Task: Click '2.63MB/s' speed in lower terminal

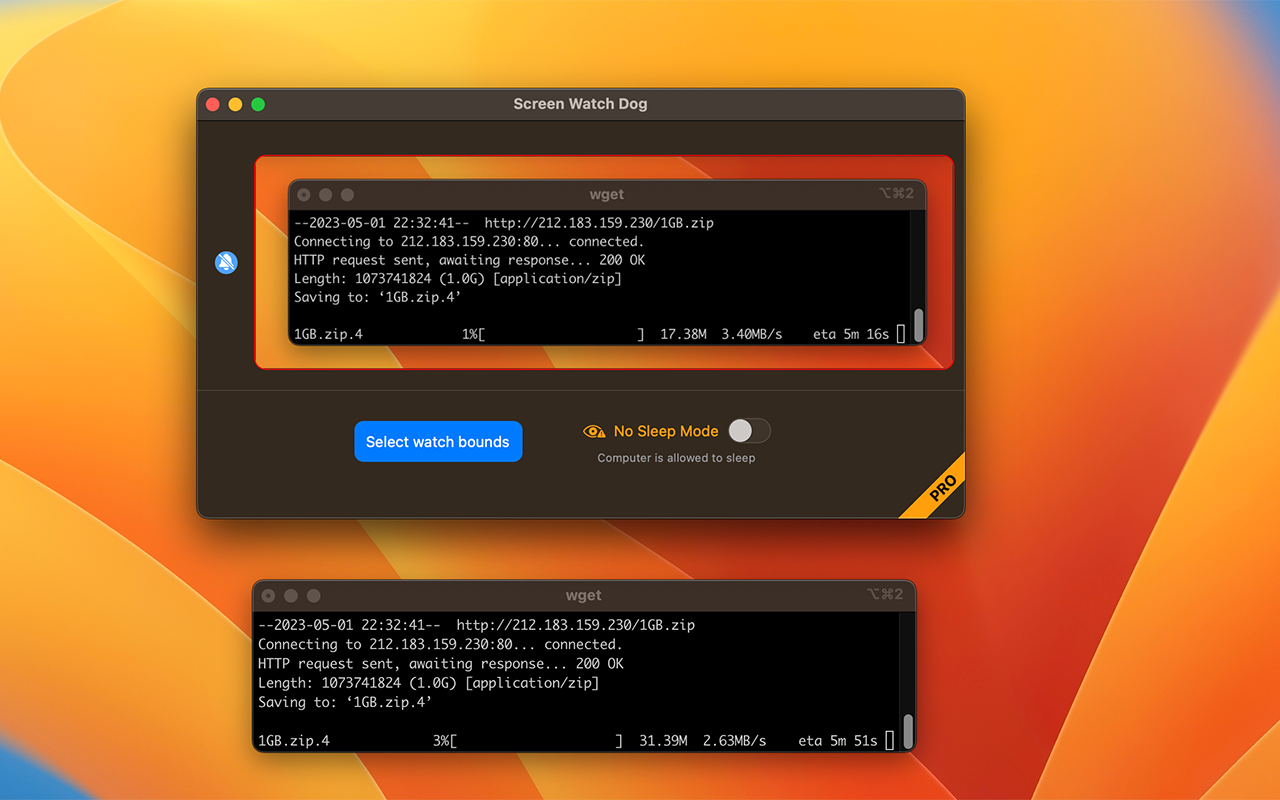Action: point(735,741)
